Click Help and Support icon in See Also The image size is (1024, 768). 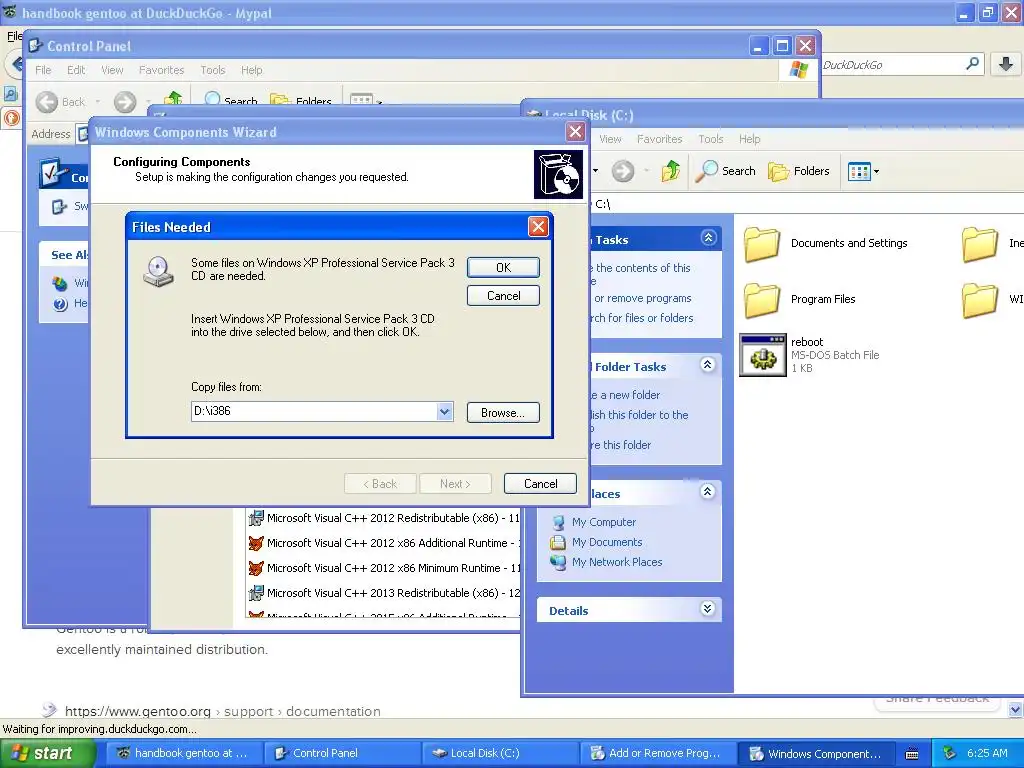(x=61, y=304)
